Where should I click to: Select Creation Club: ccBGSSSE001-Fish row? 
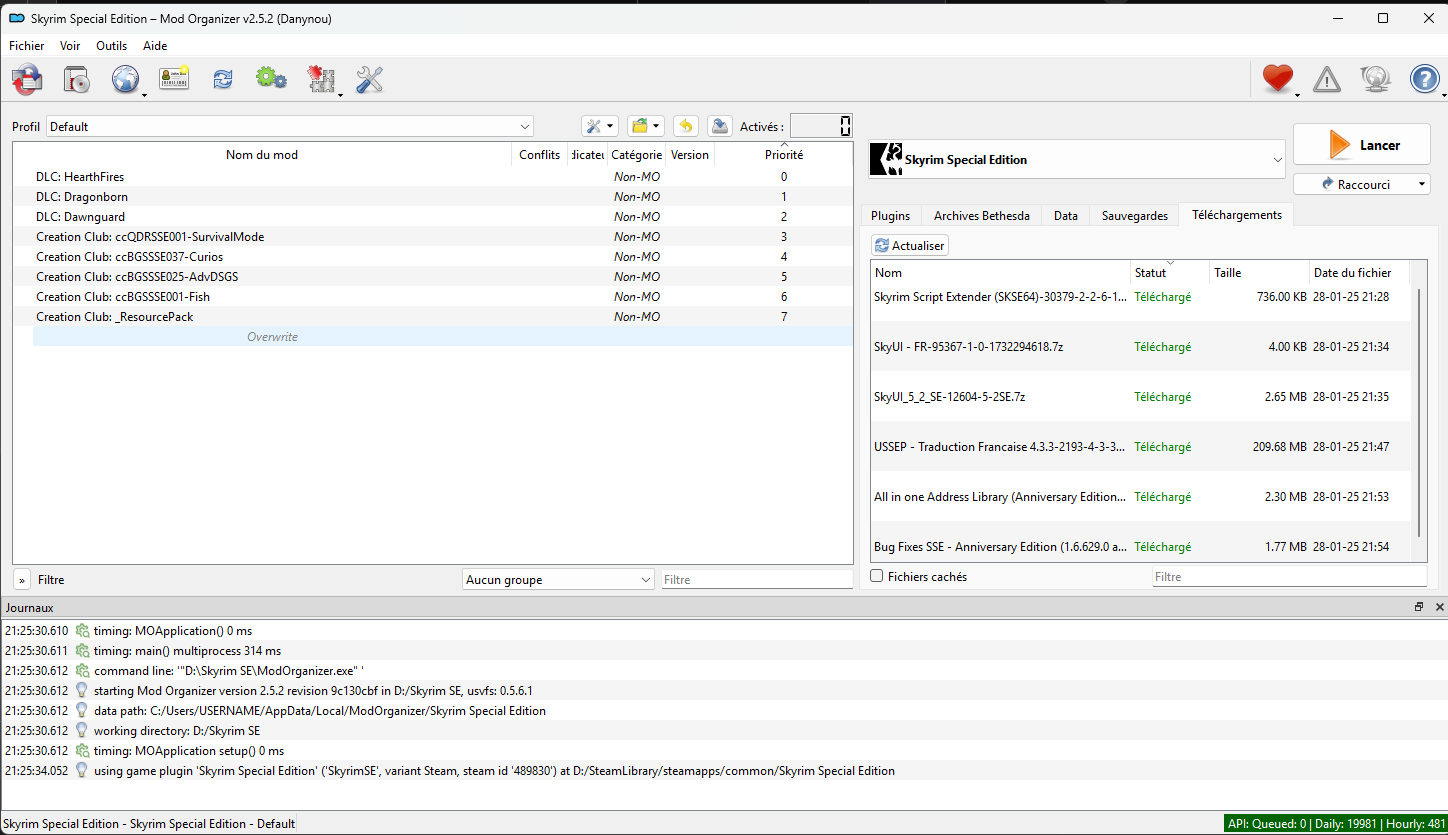tap(433, 297)
